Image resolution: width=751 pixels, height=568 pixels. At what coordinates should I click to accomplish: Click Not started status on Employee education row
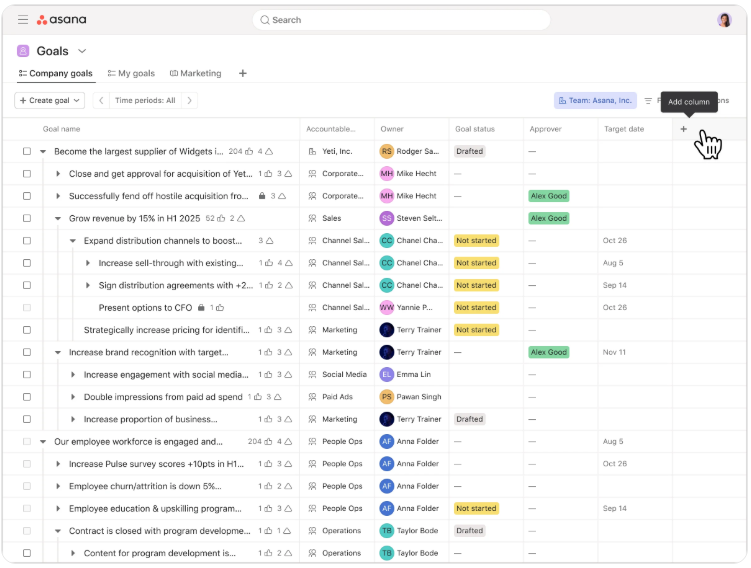[476, 509]
